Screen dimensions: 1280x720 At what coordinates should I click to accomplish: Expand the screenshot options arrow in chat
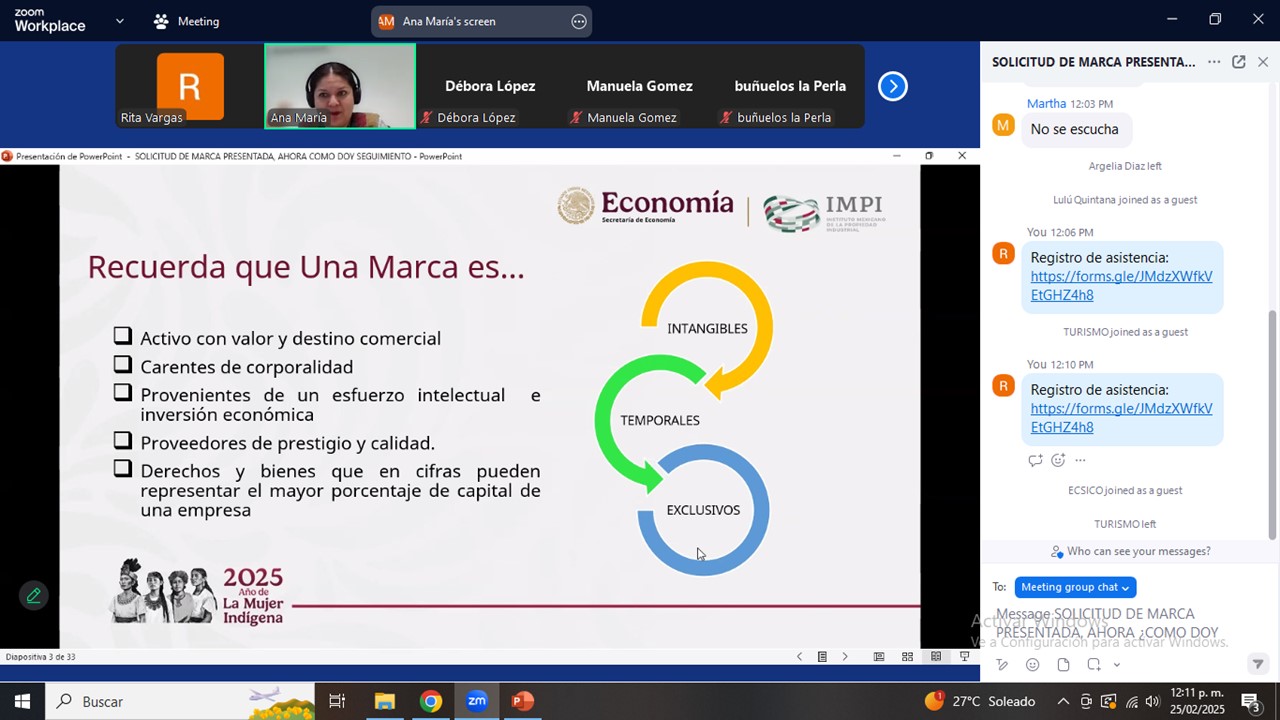coord(1116,665)
